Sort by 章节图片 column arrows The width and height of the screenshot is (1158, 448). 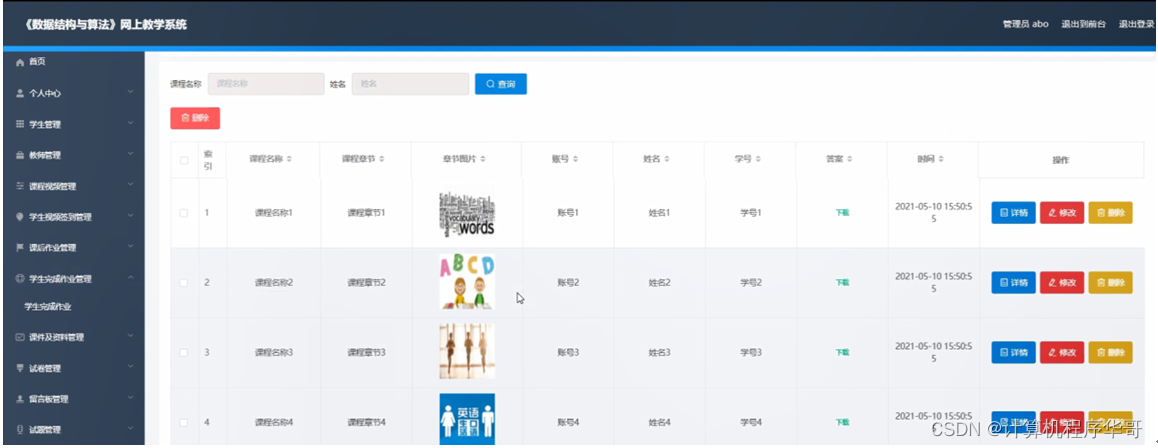click(482, 159)
